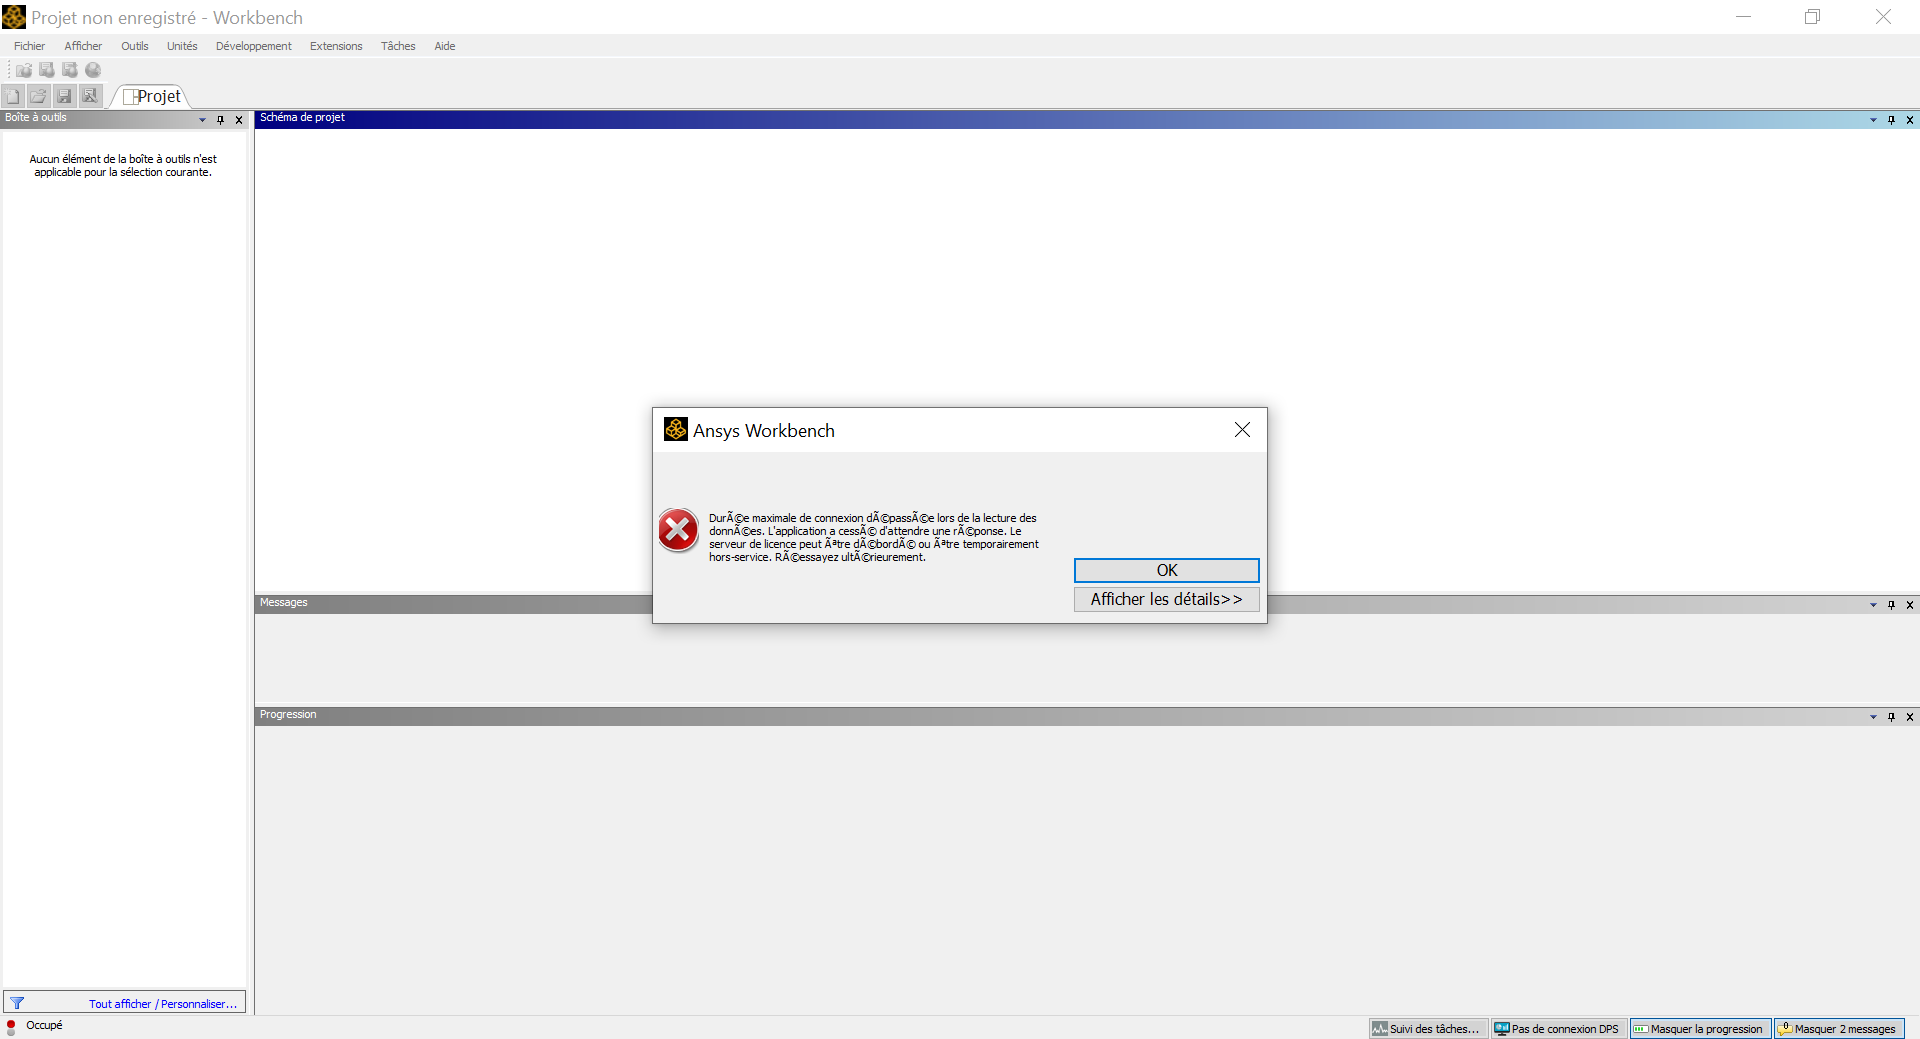Click the red error icon in dialog
Viewport: 1920px width, 1039px height.
678,530
